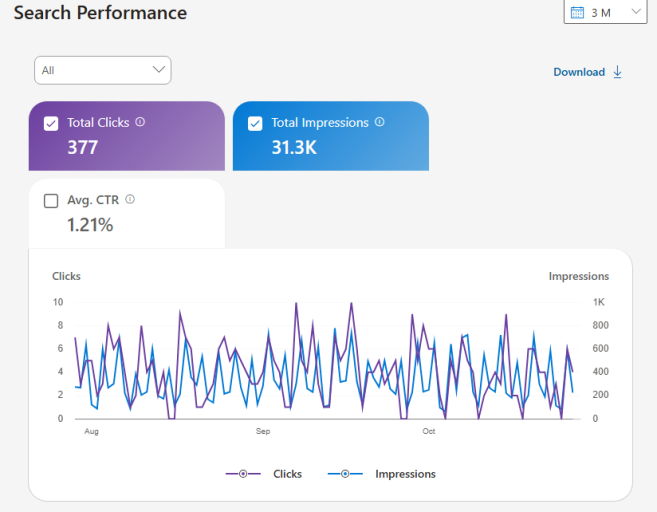Click the Sep label on chart axis
This screenshot has width=657, height=512.
(263, 431)
